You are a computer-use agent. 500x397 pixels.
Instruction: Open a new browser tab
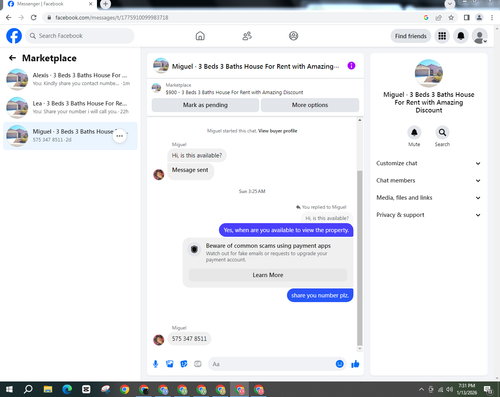[x=105, y=4]
